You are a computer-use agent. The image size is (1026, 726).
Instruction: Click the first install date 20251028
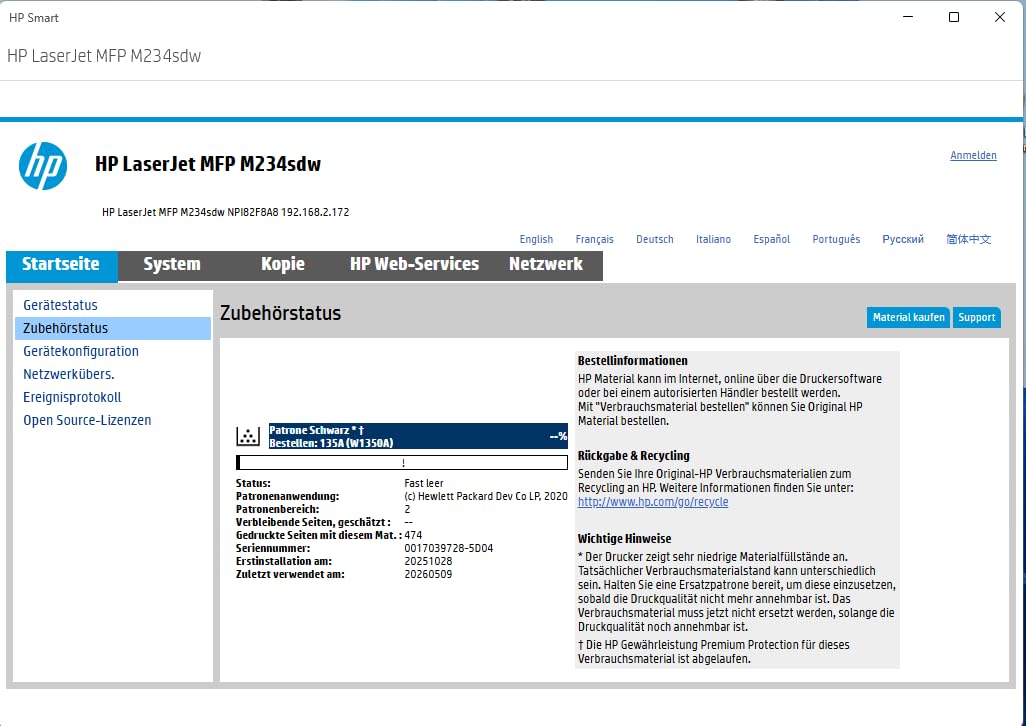click(428, 561)
